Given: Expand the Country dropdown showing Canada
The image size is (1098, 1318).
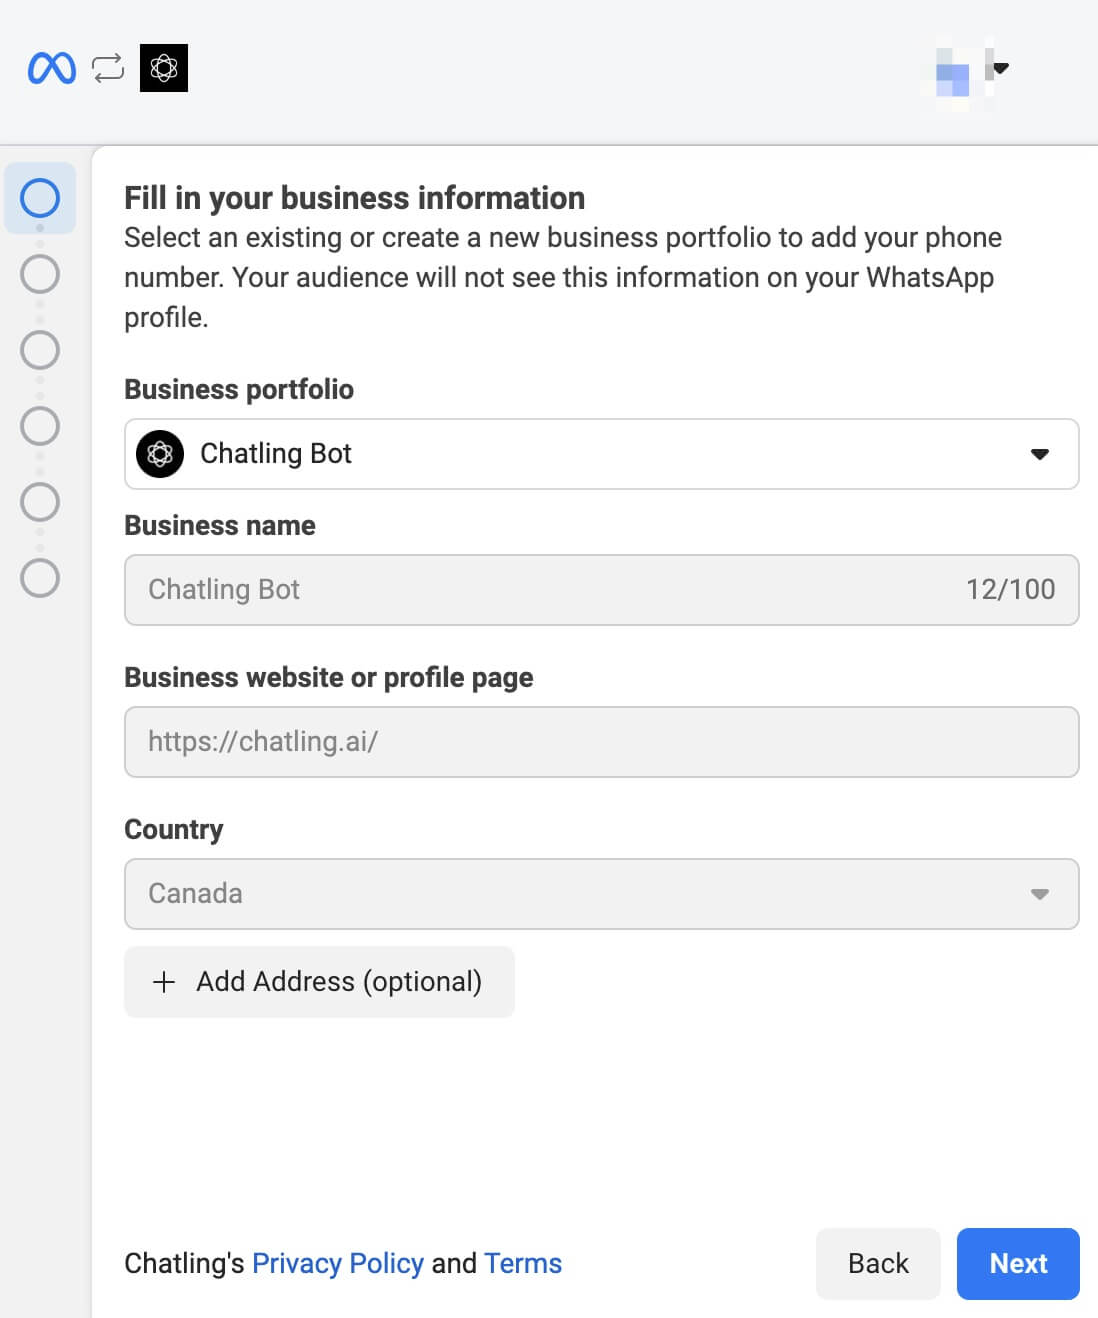Looking at the screenshot, I should click(602, 894).
